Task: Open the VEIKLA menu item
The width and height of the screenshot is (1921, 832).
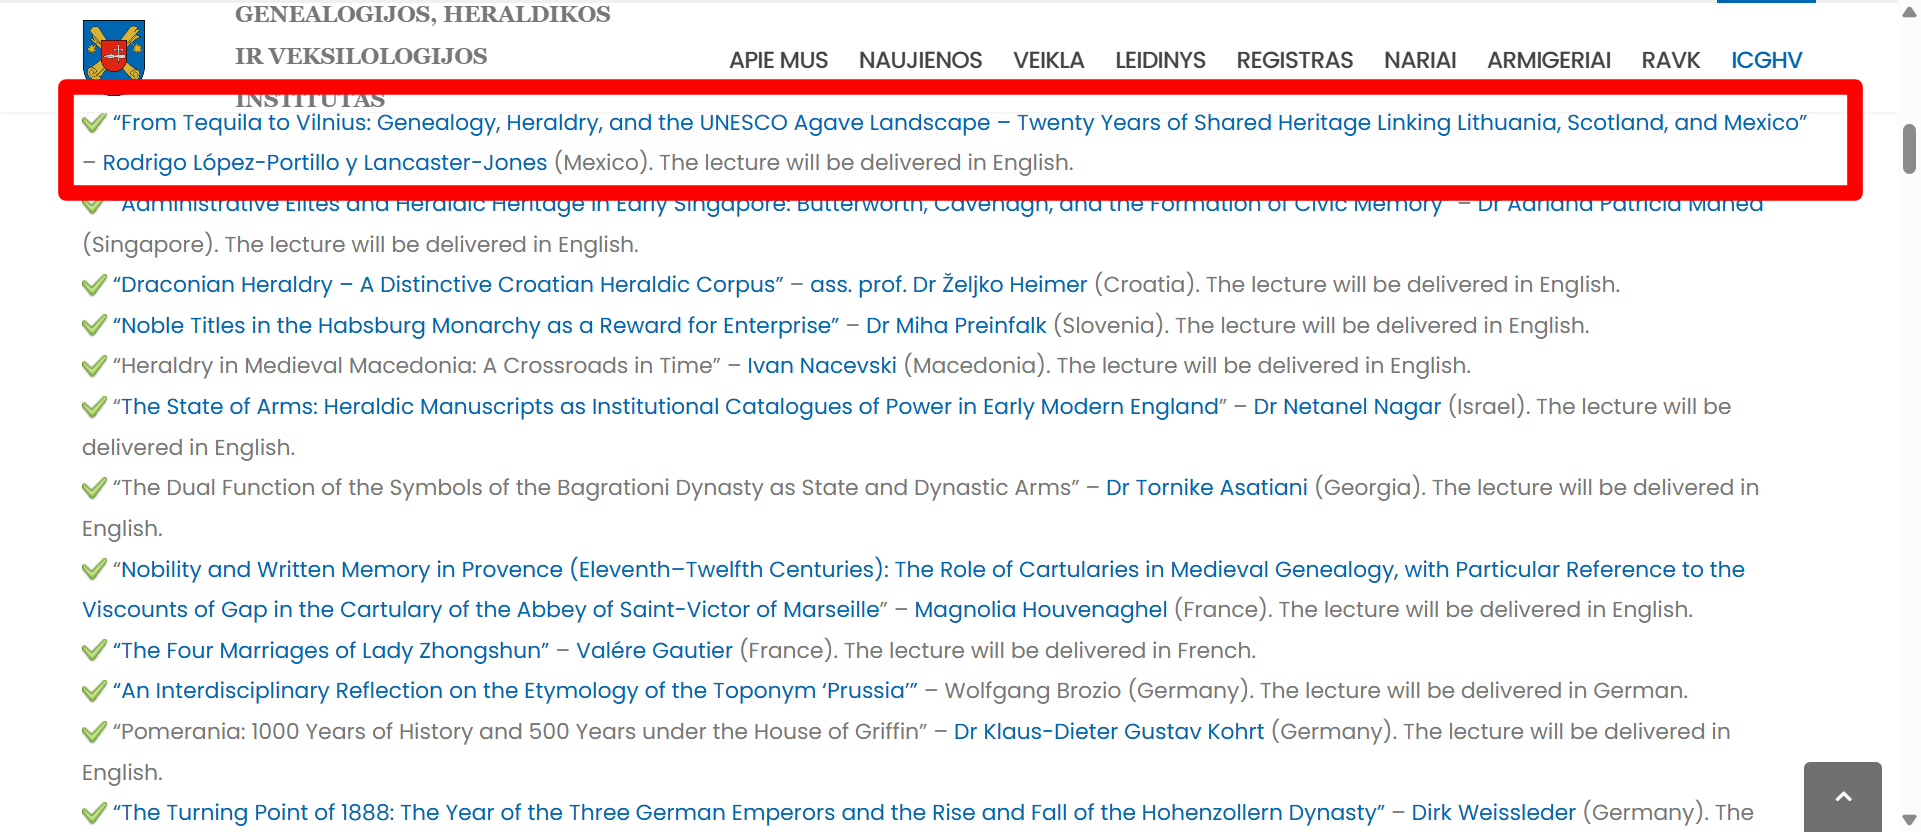Action: click(1048, 60)
